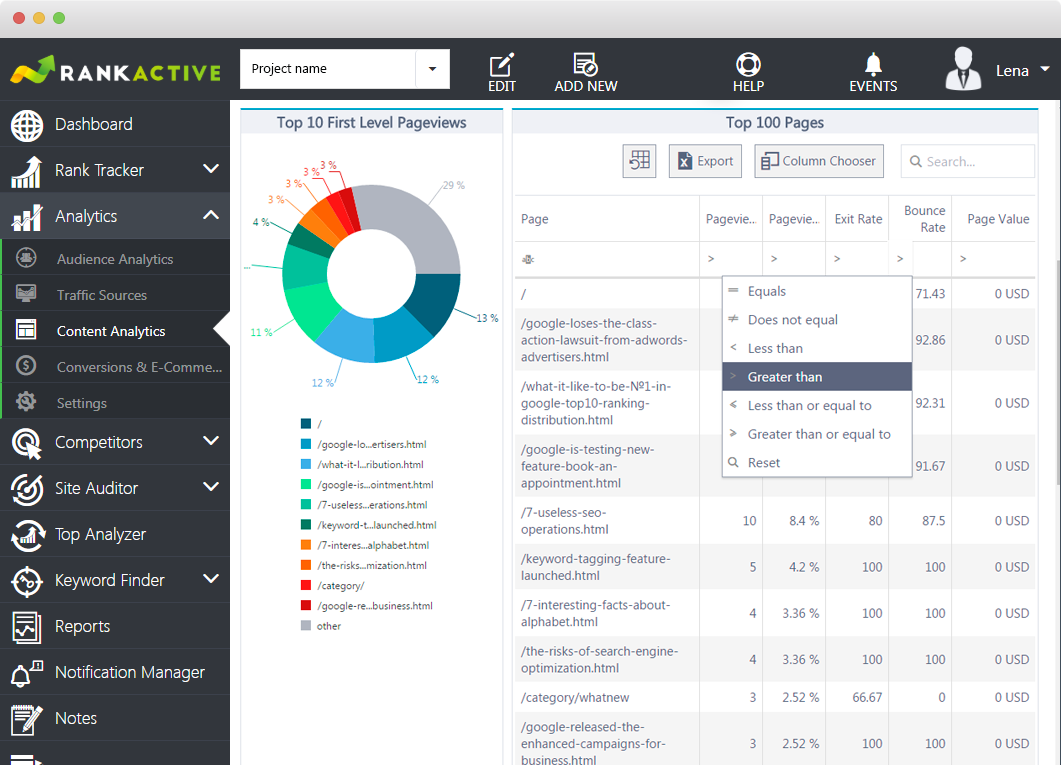Open Audience Analytics page
Viewport: 1061px width, 765px height.
coord(115,259)
